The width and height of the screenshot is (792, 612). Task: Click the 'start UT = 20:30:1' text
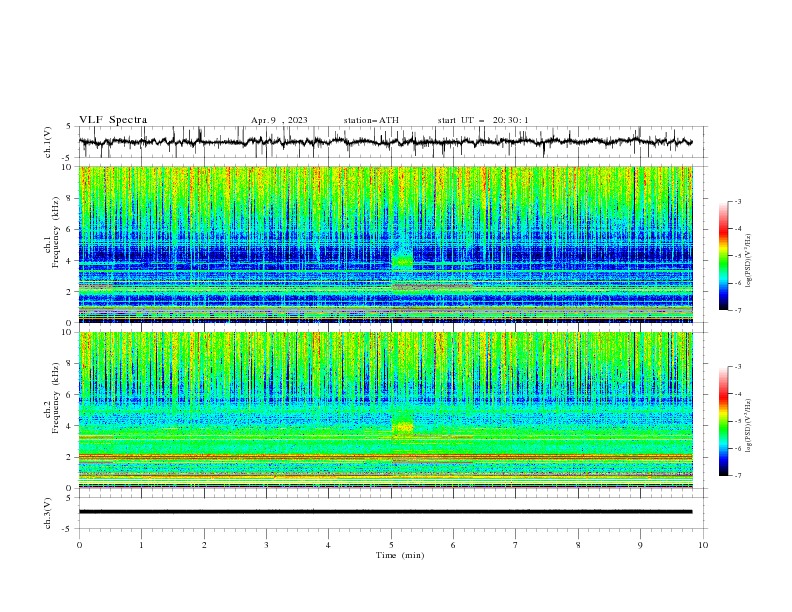483,120
